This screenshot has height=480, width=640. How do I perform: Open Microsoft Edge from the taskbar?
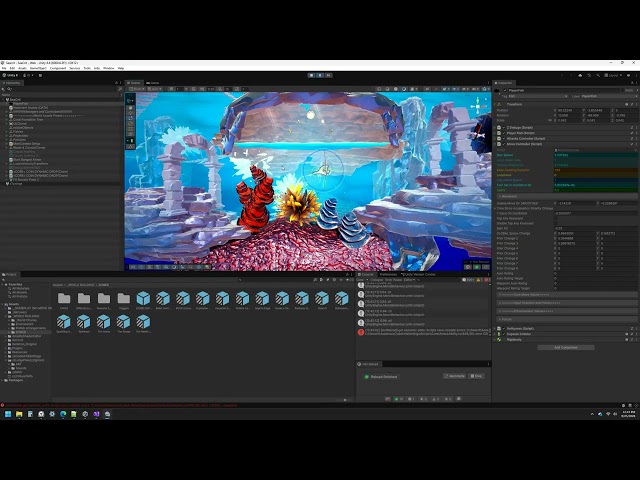(x=63, y=414)
